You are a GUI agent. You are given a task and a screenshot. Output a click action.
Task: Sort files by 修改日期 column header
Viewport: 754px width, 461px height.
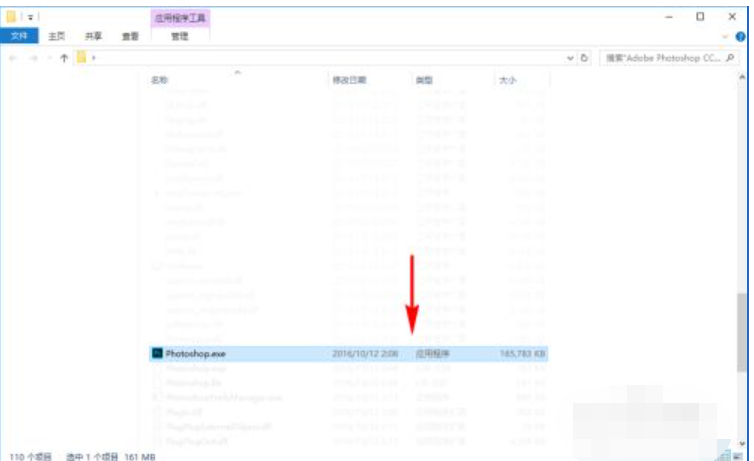[x=349, y=79]
